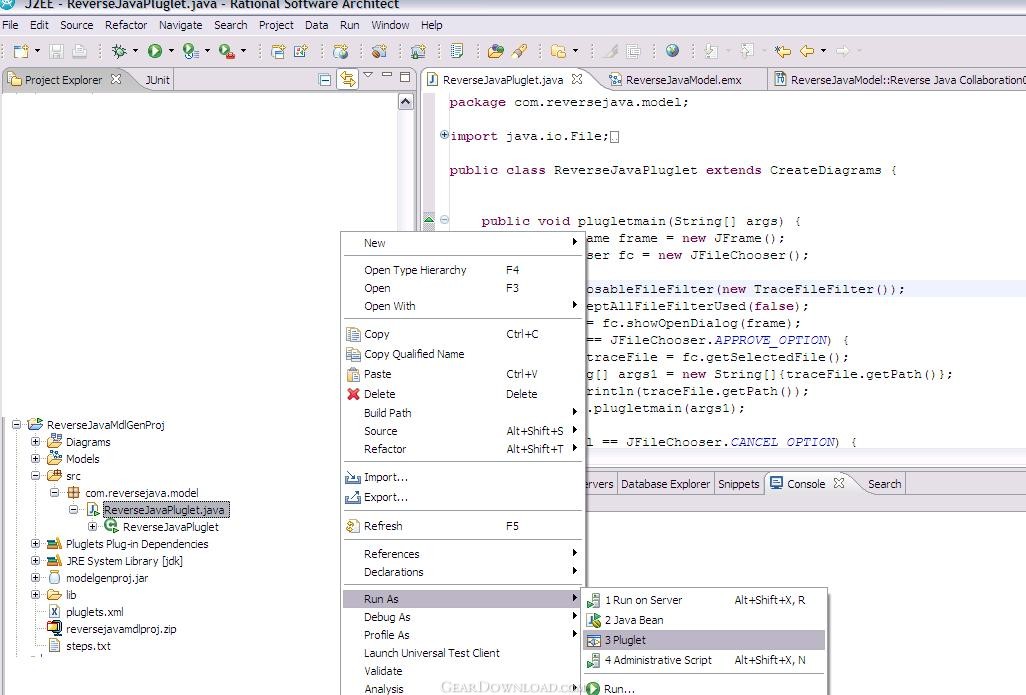
Task: Close the Project Explorer view
Action: click(x=116, y=79)
